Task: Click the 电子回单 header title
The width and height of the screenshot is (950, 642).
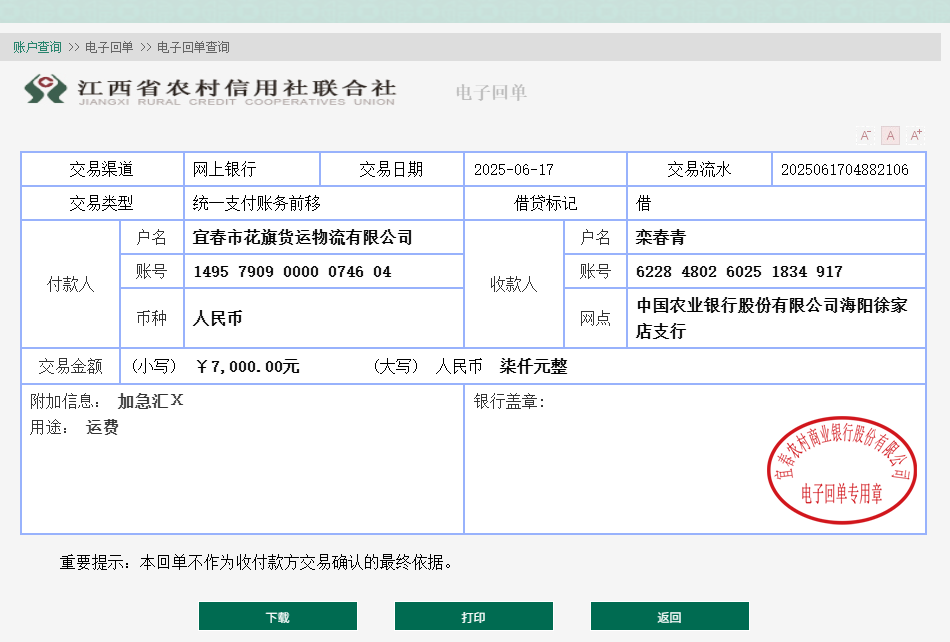Action: [x=491, y=92]
